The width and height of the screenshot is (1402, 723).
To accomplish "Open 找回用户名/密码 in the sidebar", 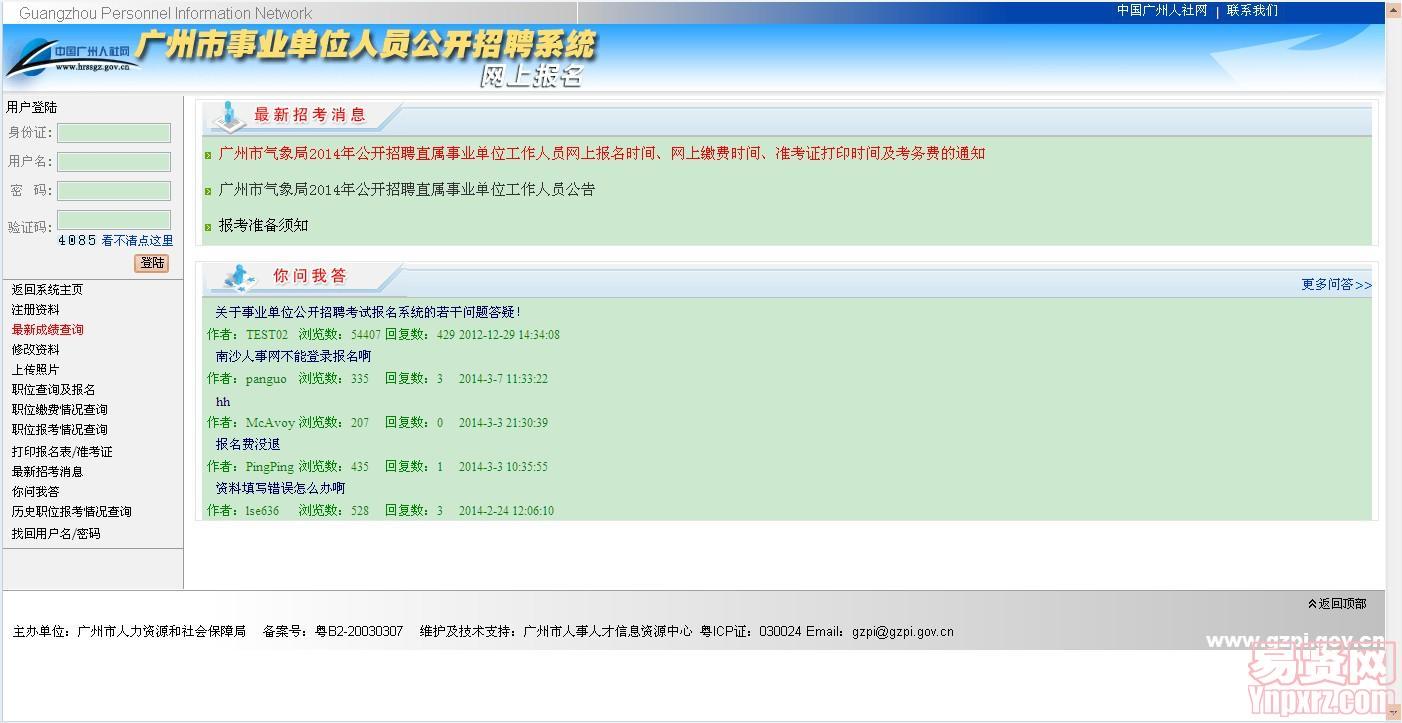I will coord(56,534).
